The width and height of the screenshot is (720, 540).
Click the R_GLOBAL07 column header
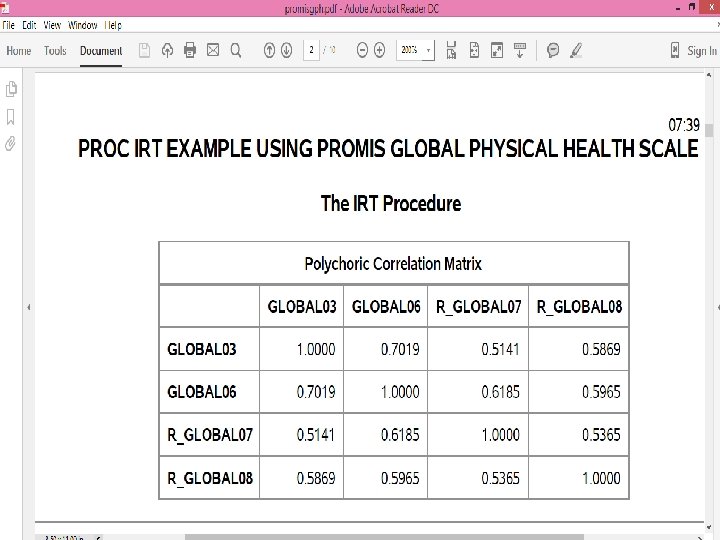click(x=478, y=307)
